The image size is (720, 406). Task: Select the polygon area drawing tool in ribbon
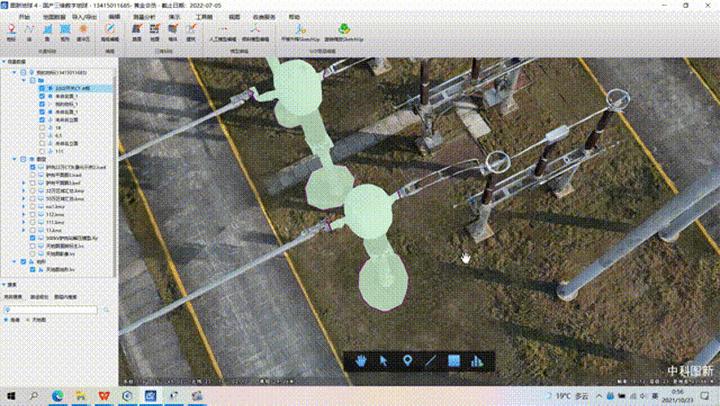coord(47,32)
